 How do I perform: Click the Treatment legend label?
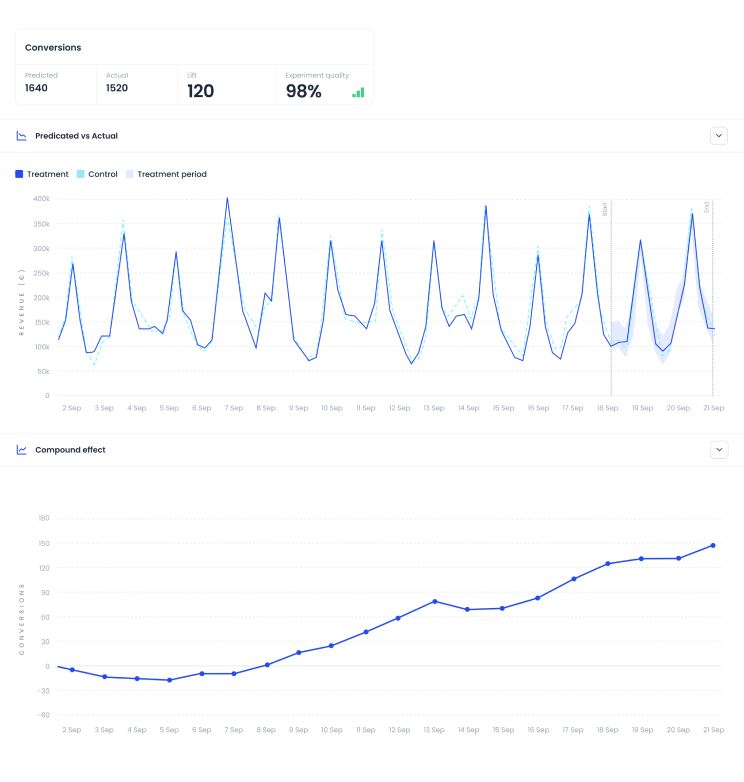pos(48,174)
